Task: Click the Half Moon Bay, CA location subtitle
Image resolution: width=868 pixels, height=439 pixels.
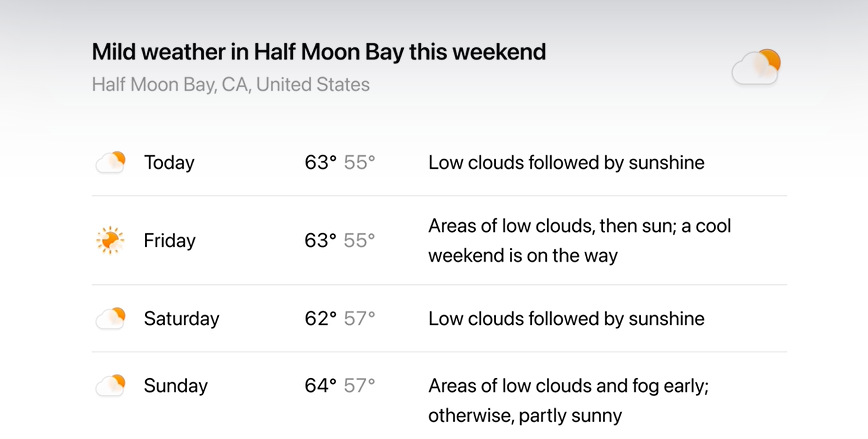Action: coord(231,85)
